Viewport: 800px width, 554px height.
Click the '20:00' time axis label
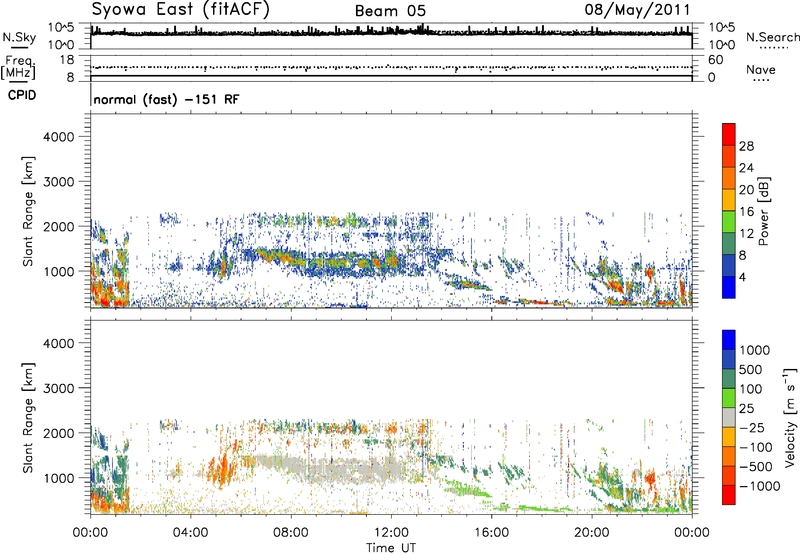tap(592, 533)
